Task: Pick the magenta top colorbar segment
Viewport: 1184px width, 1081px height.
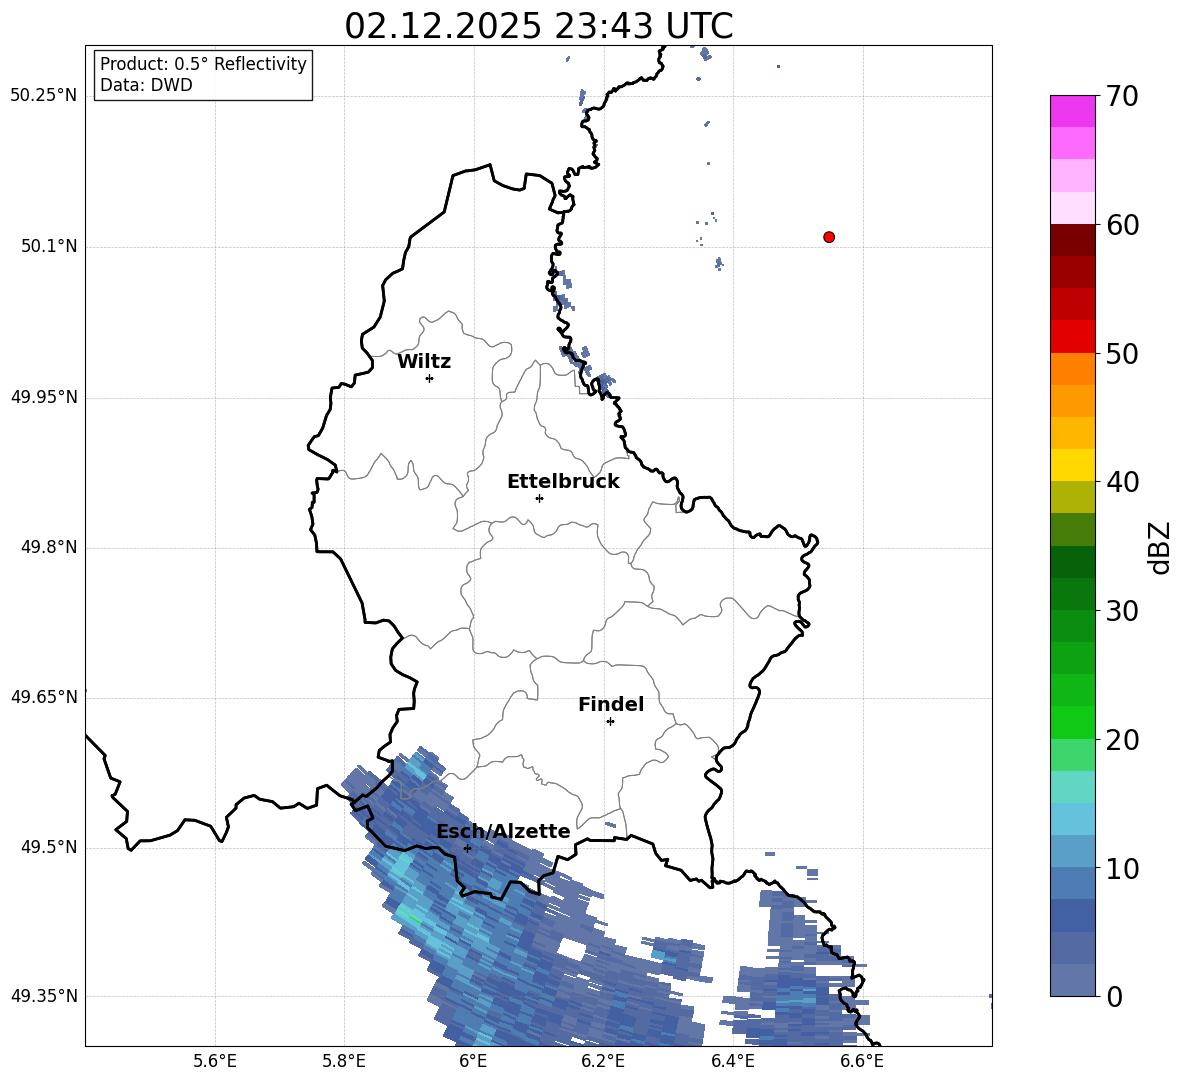Action: point(1072,112)
